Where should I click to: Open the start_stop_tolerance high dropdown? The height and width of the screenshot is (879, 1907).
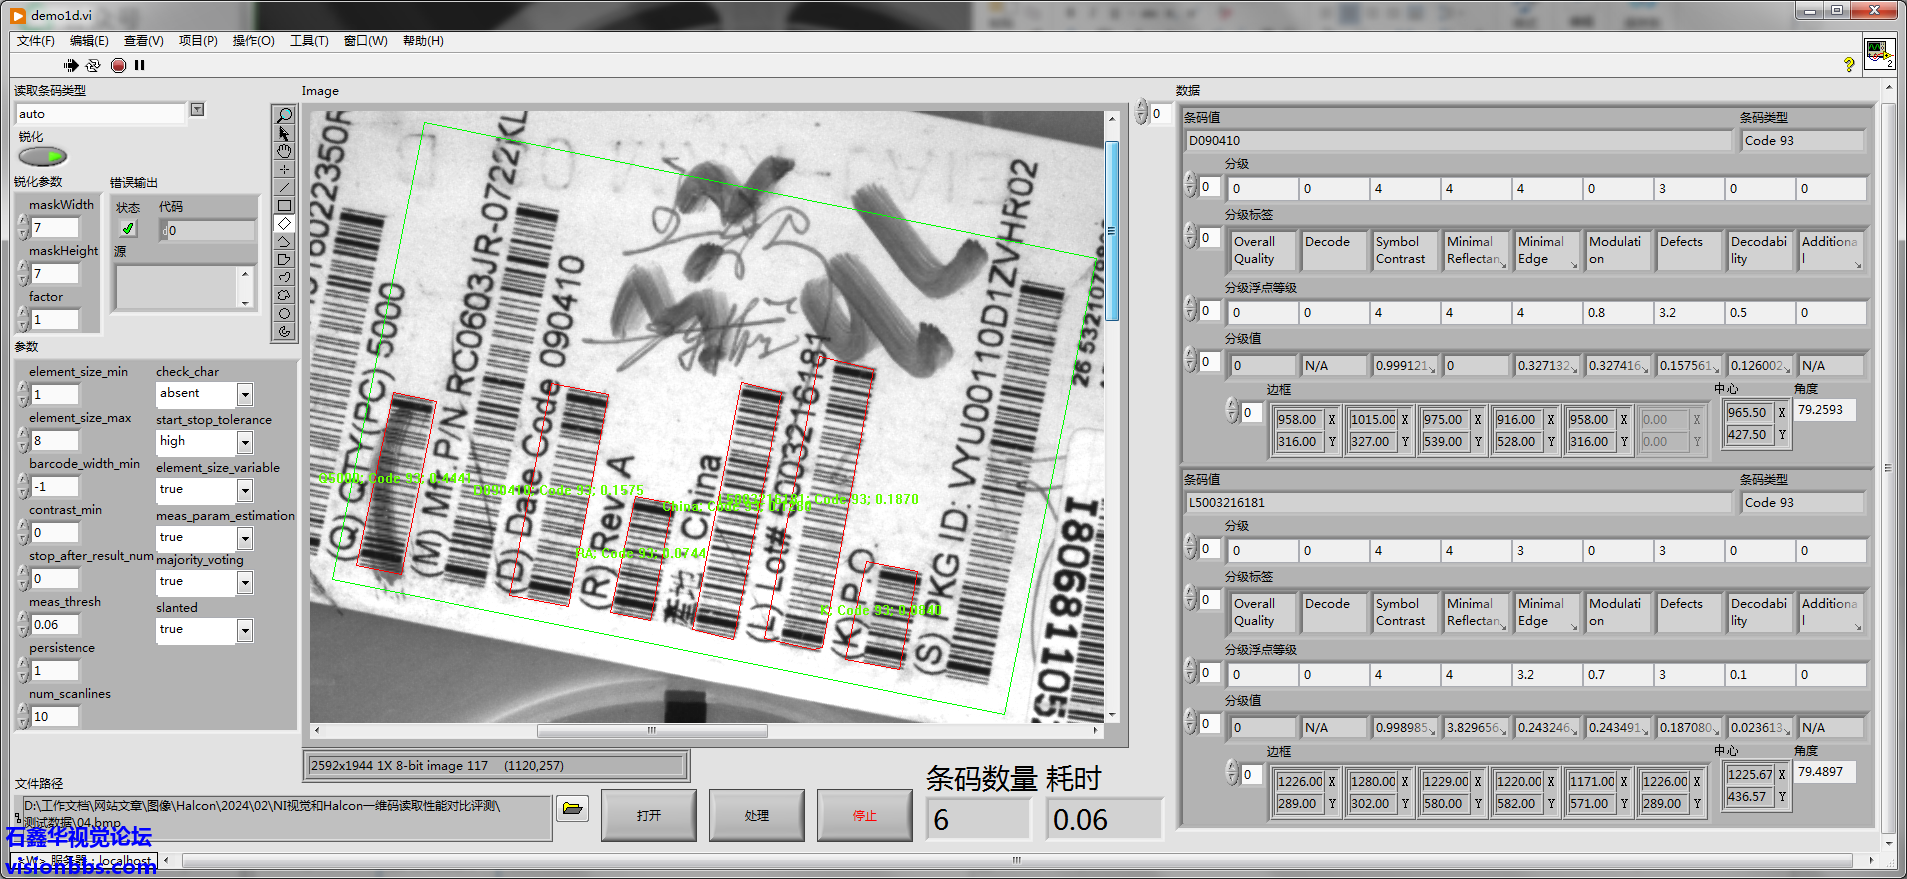tap(245, 442)
